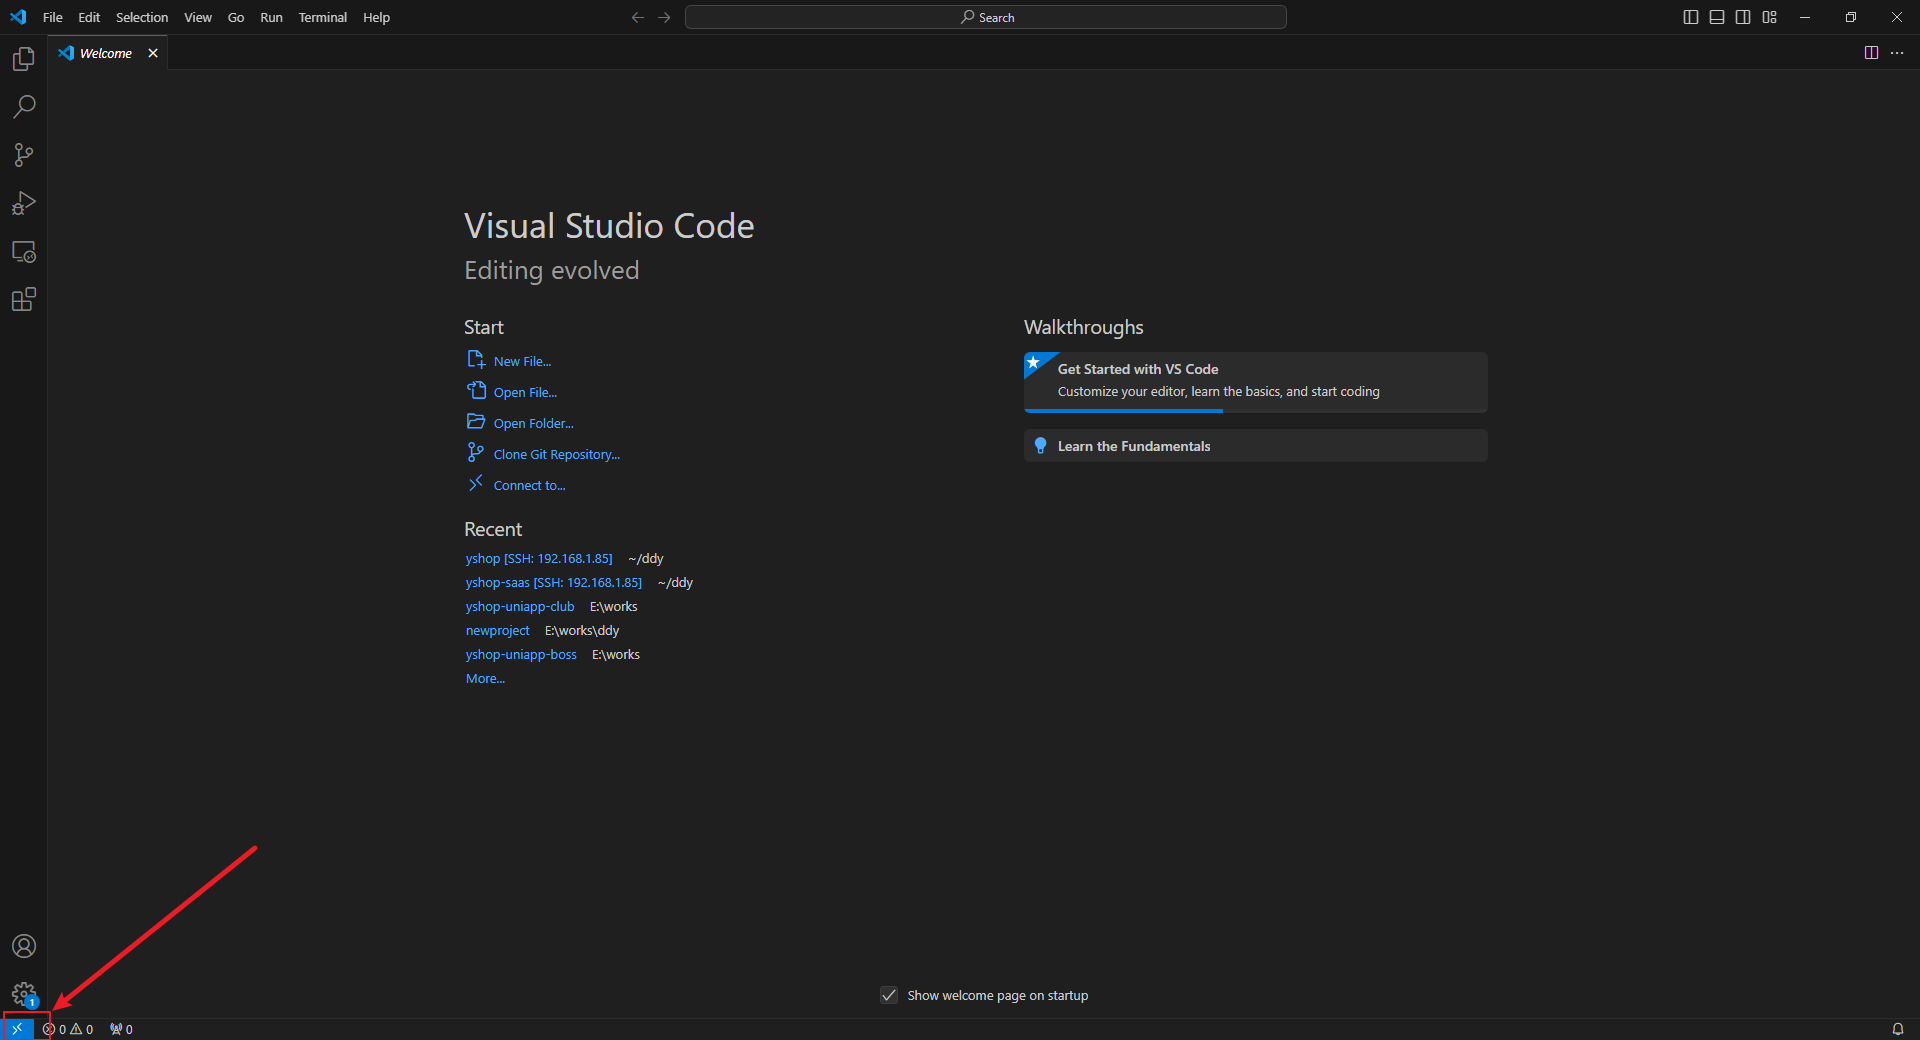Go forward with the right arrow
This screenshot has width=1920, height=1040.
tap(664, 17)
